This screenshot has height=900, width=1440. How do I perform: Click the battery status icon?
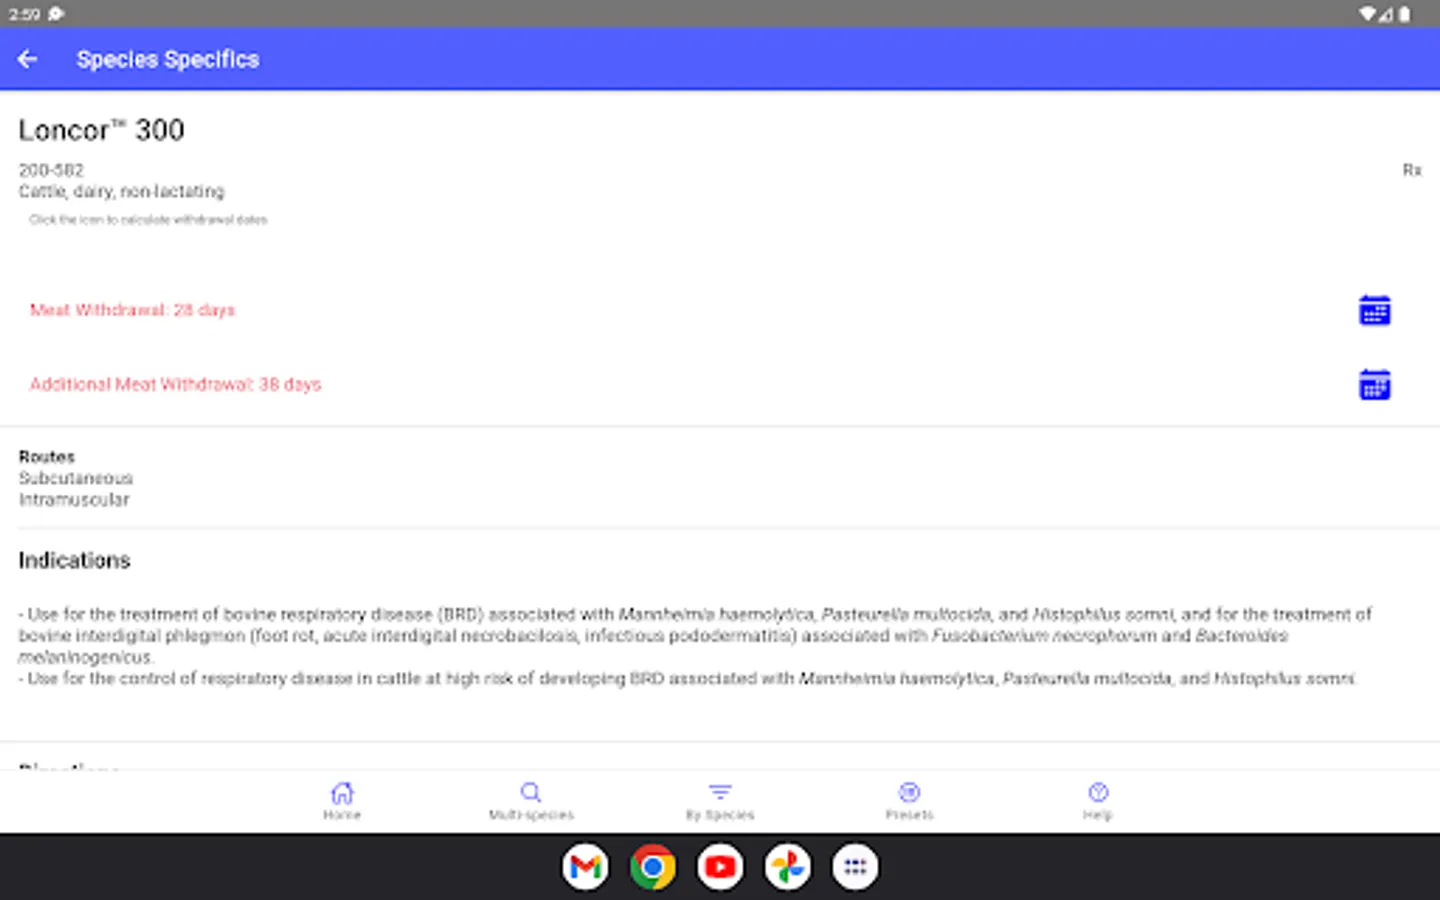(x=1405, y=14)
